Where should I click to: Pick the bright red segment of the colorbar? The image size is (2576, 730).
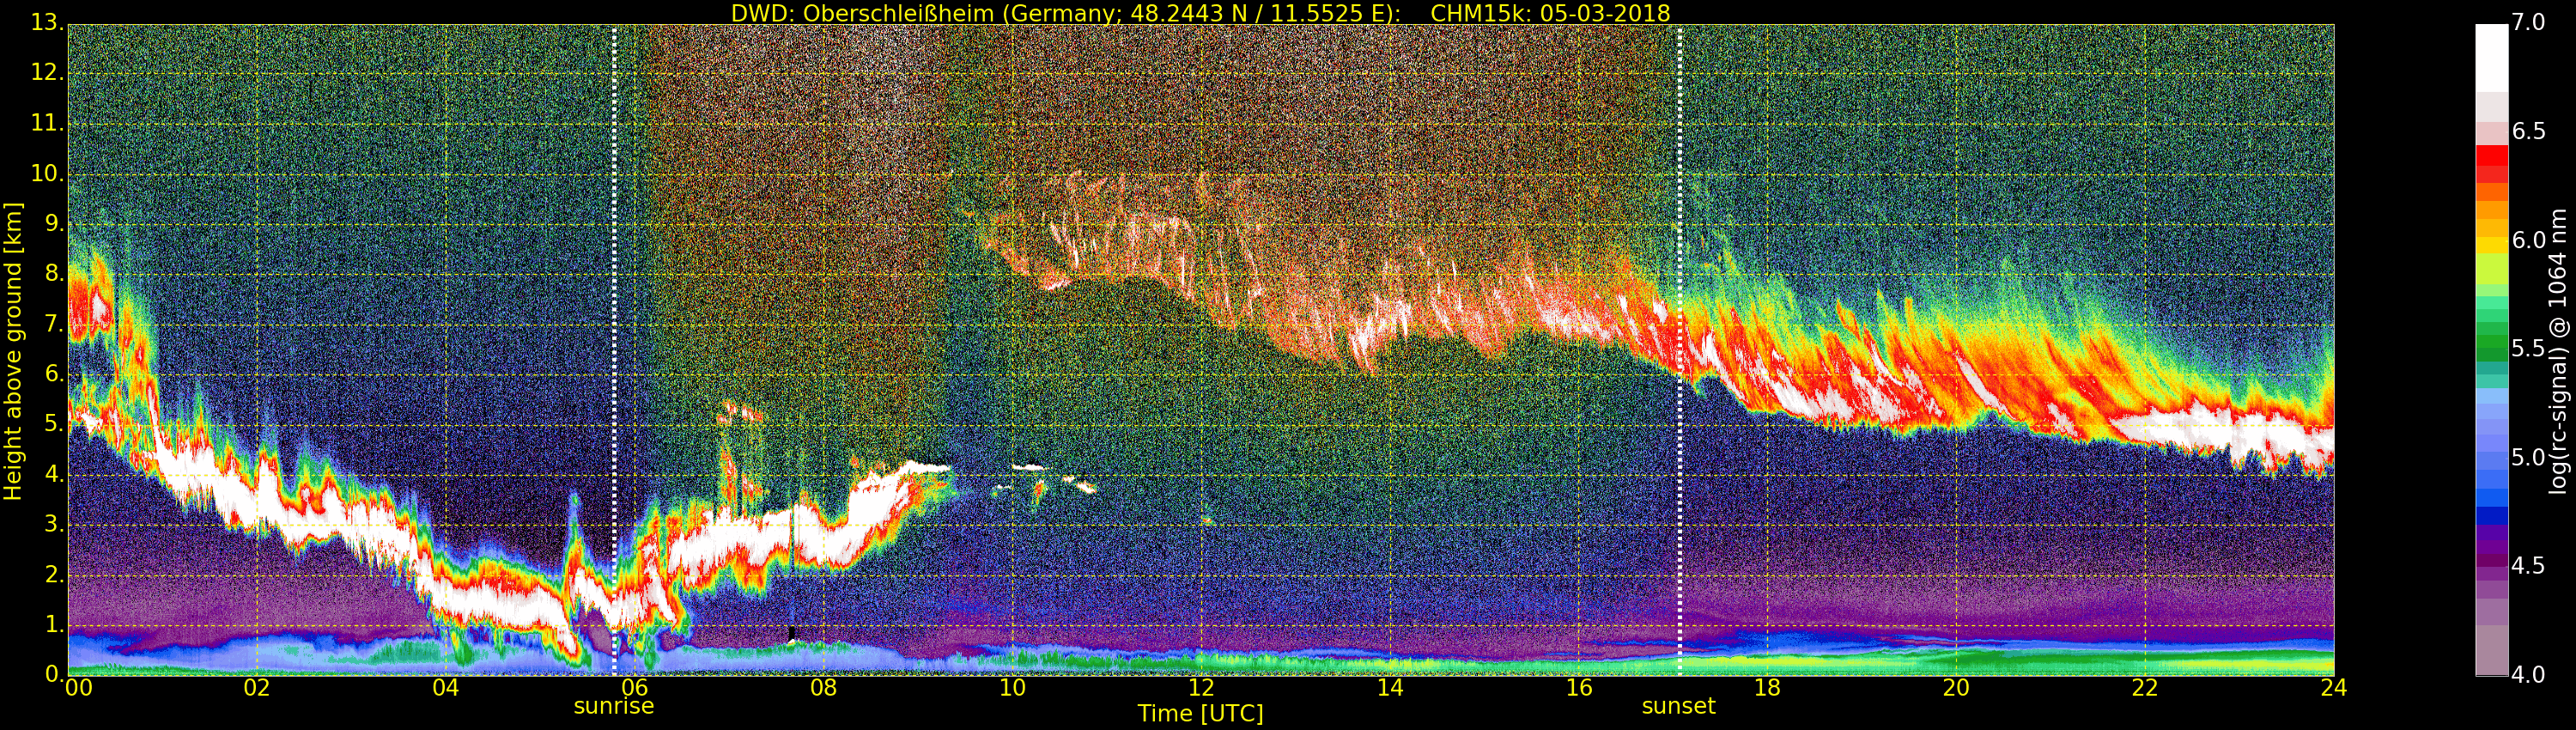pos(2491,156)
